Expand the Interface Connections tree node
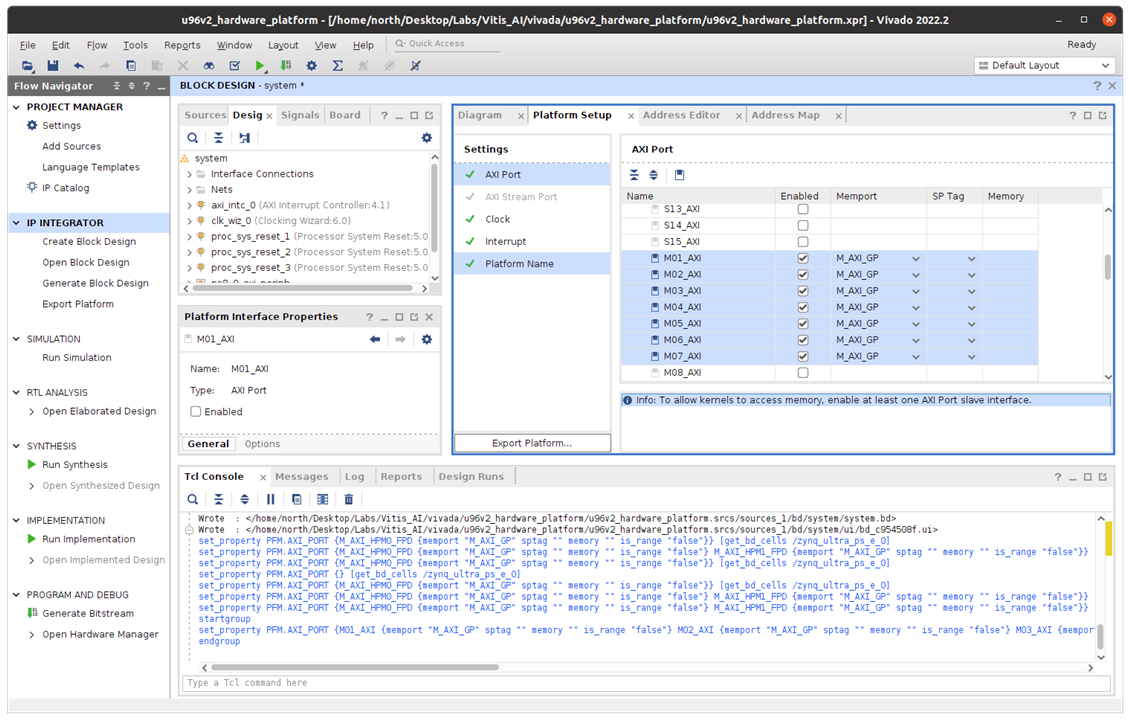 click(x=190, y=174)
